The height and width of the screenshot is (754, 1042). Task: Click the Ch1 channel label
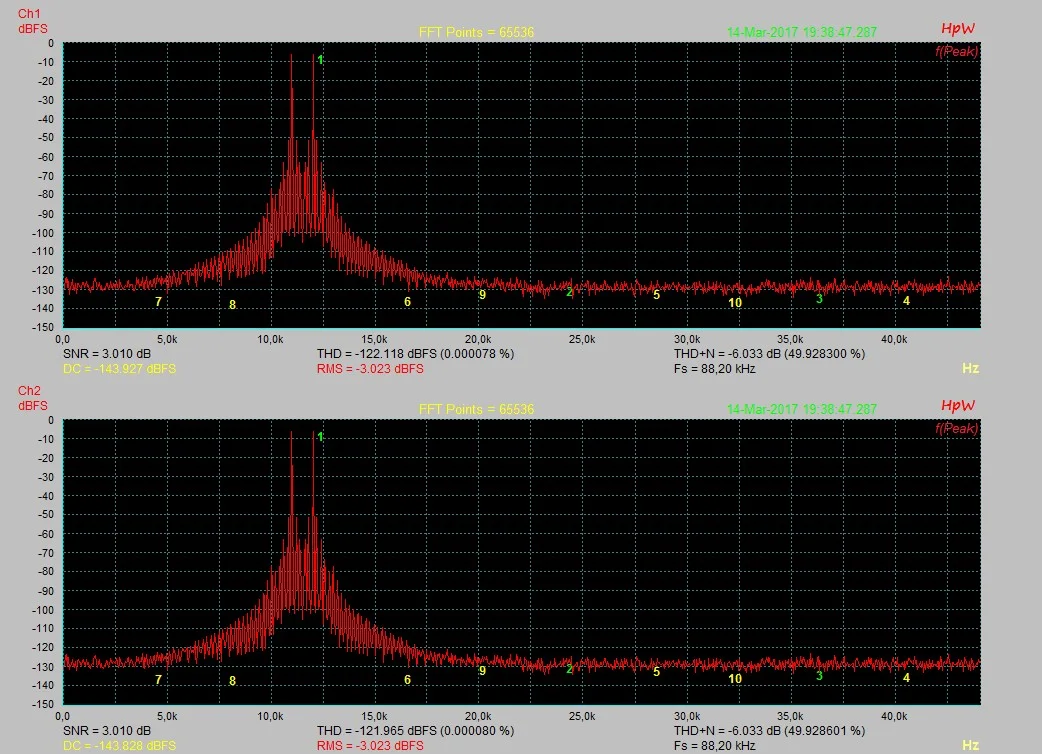click(29, 14)
